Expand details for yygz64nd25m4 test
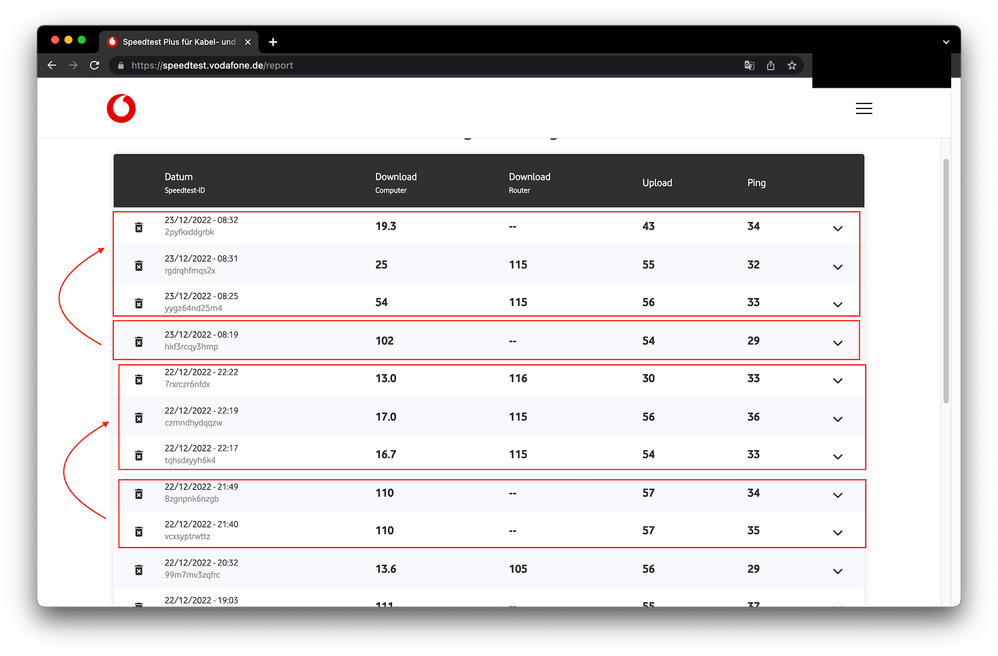The height and width of the screenshot is (656, 998). [838, 304]
